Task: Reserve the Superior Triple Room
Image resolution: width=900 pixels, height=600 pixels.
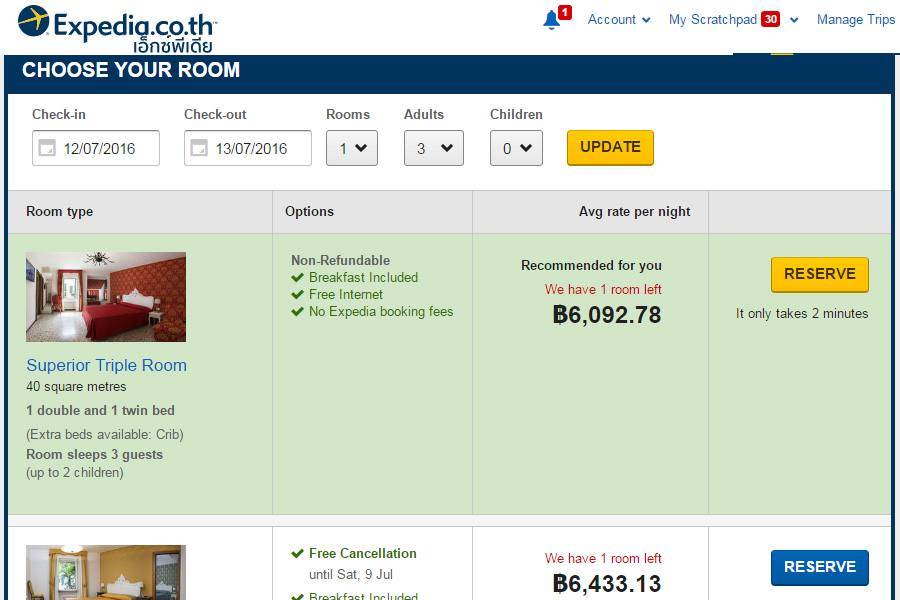Action: point(819,274)
